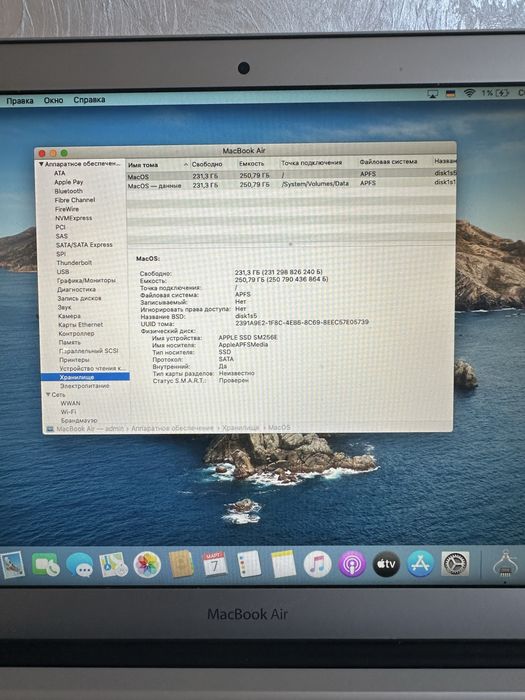525x700 pixels.
Task: Select Запись дисков in the sidebar
Action: (x=79, y=298)
